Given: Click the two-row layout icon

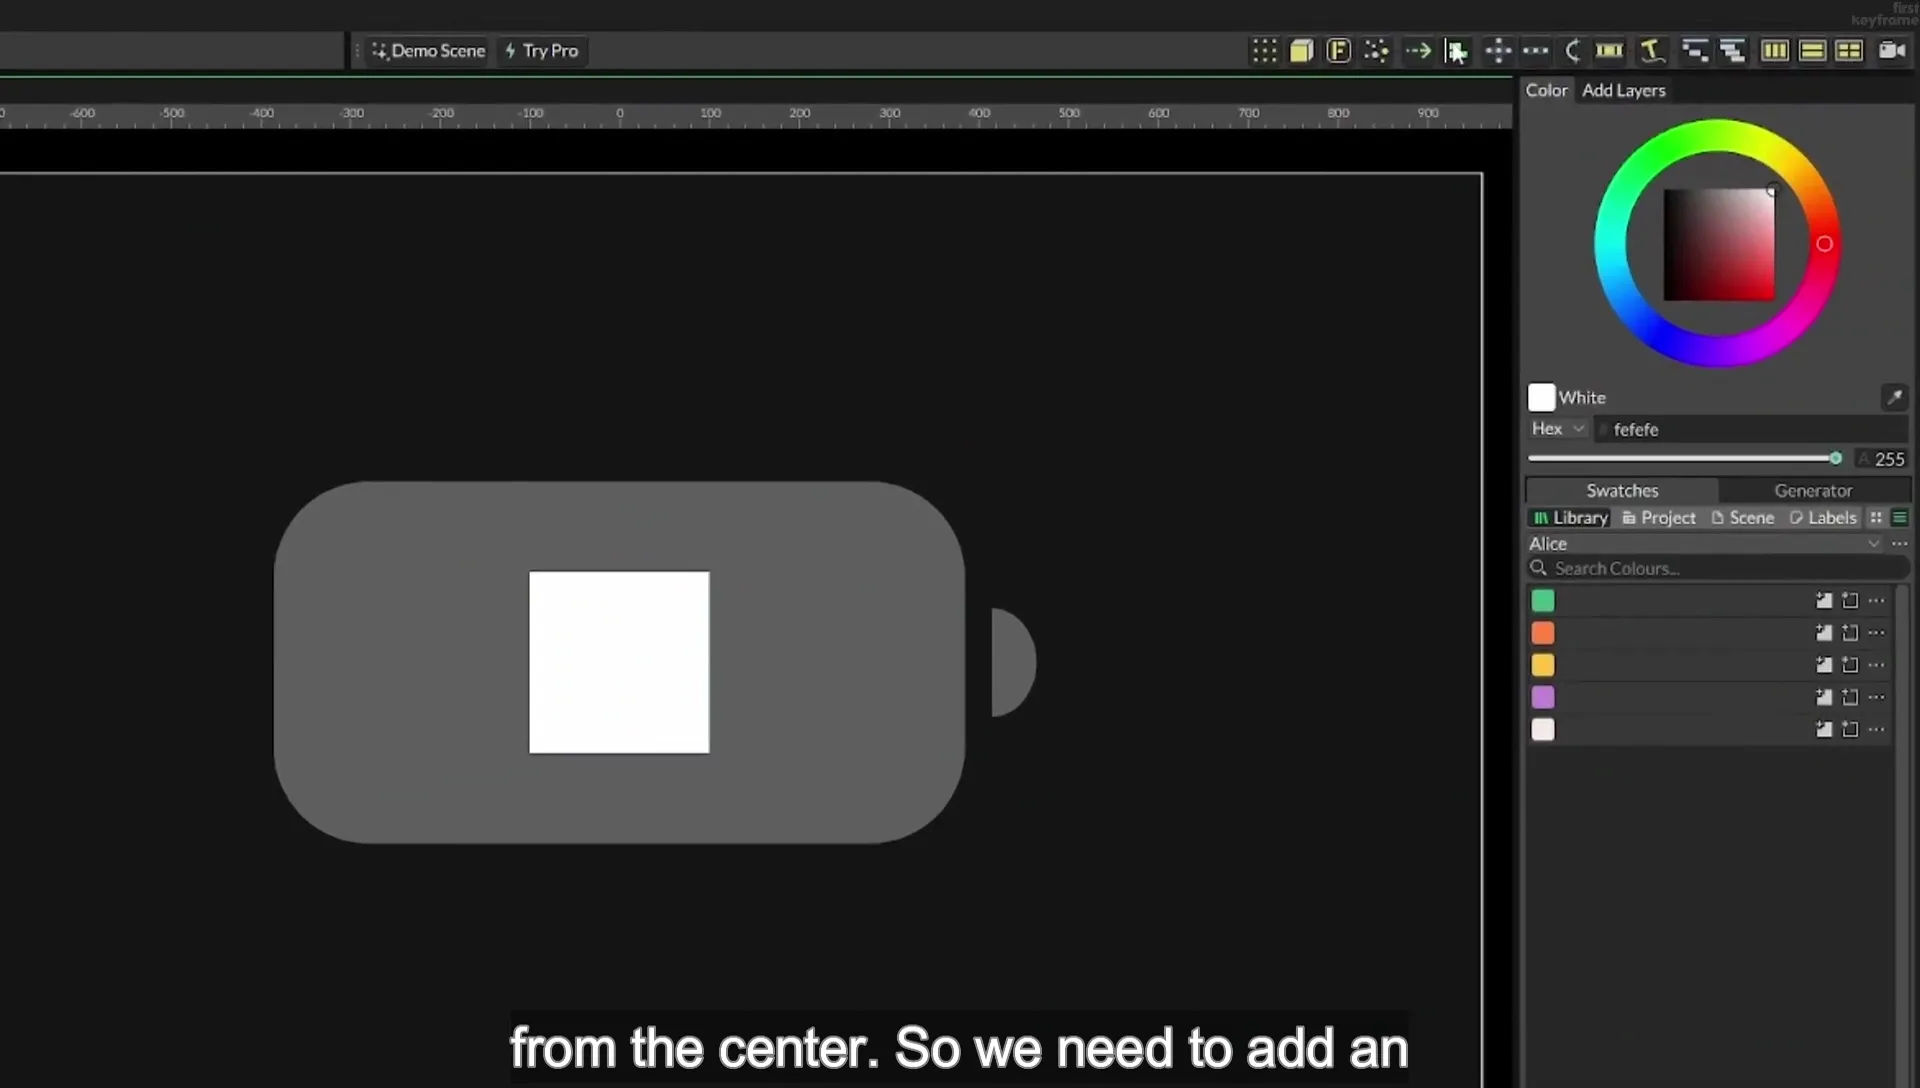Looking at the screenshot, I should (1812, 51).
